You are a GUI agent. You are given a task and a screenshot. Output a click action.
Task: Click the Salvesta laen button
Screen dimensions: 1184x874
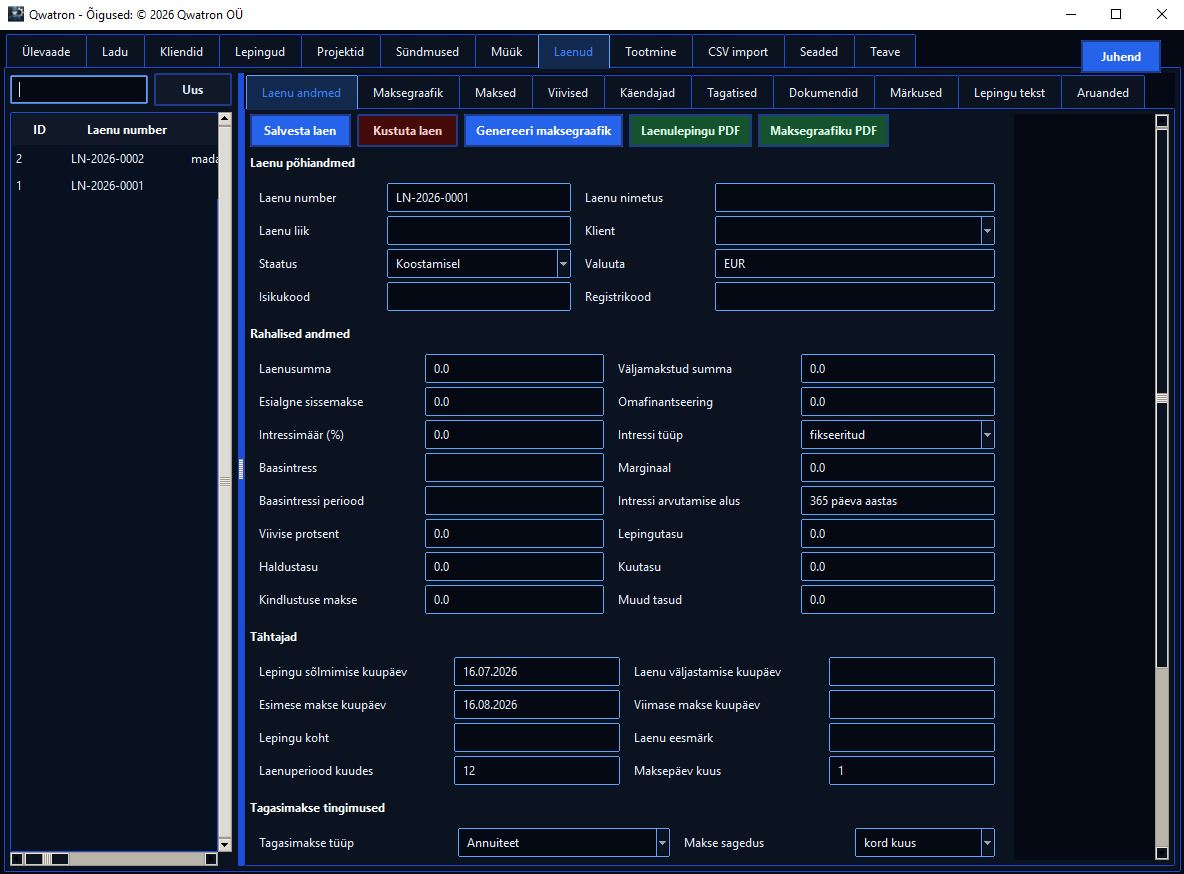300,131
